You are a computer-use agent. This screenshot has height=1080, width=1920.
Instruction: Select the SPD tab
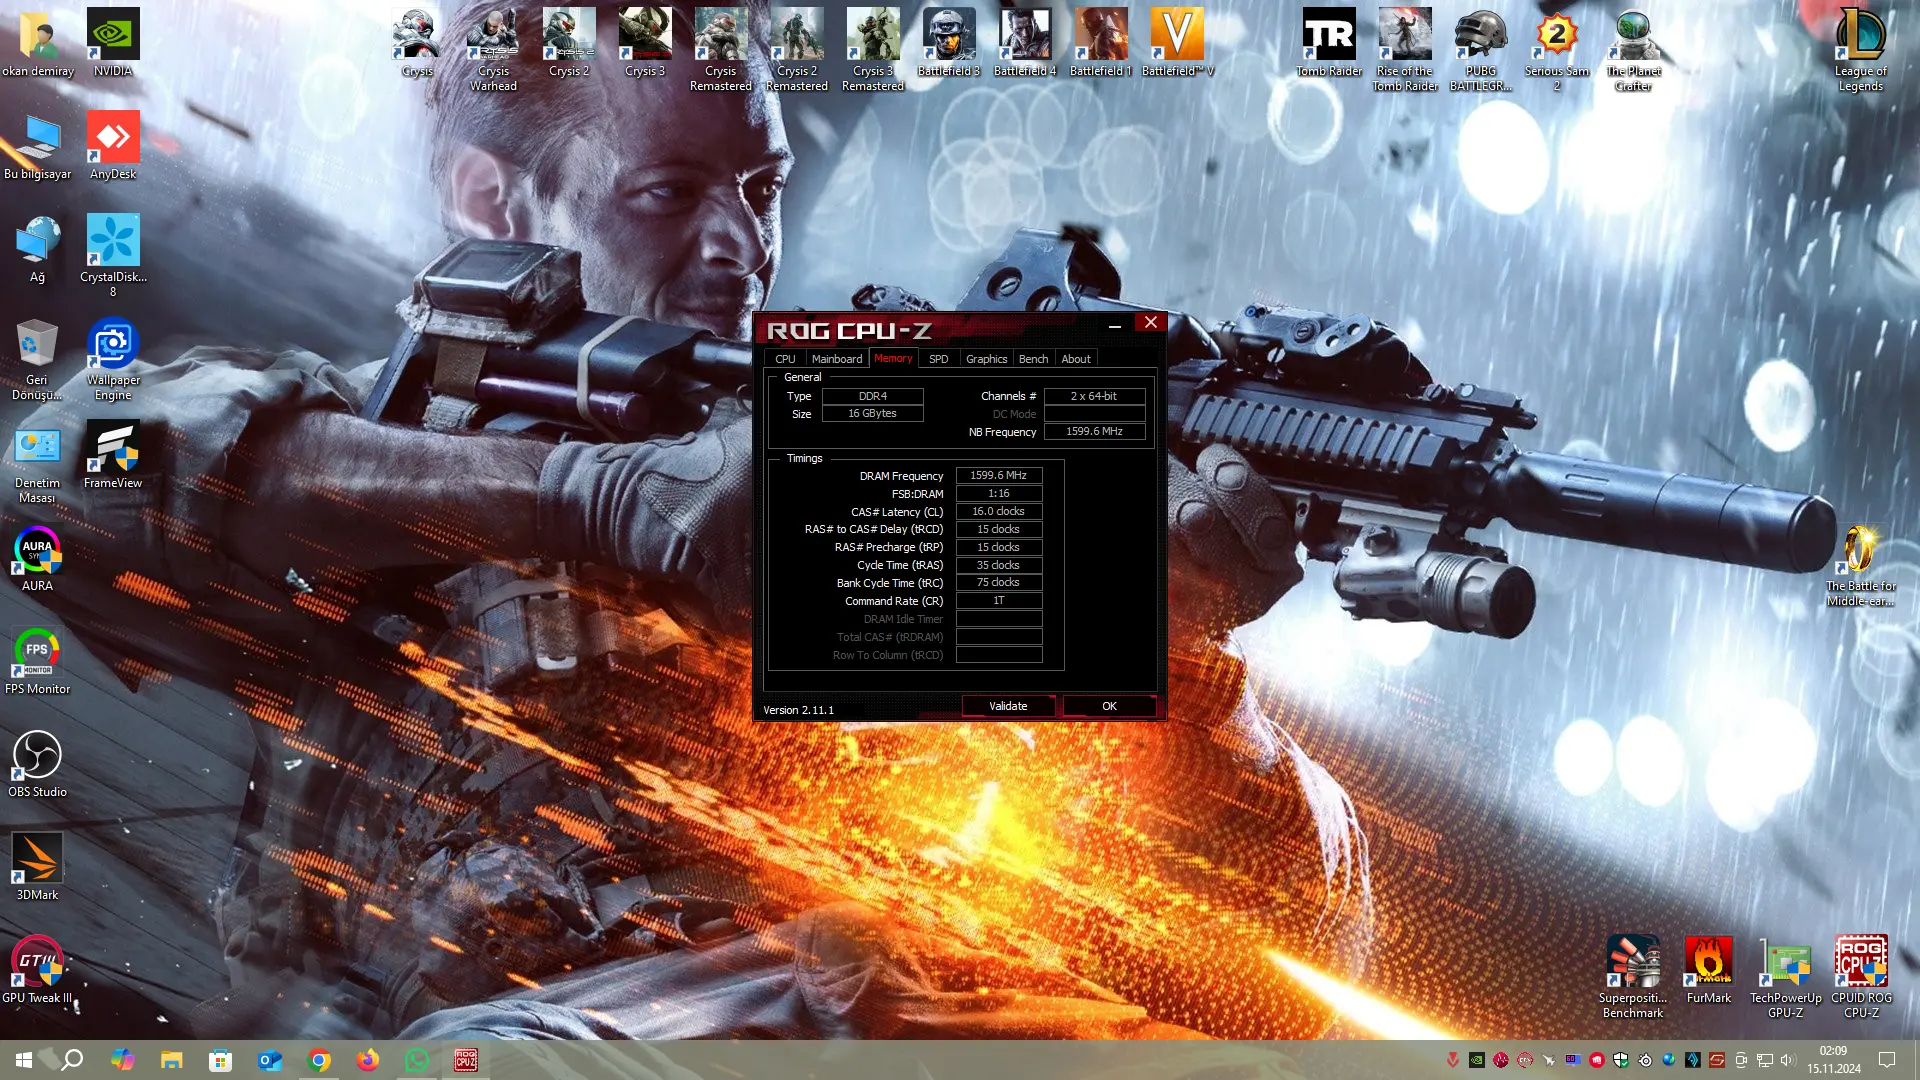[938, 359]
